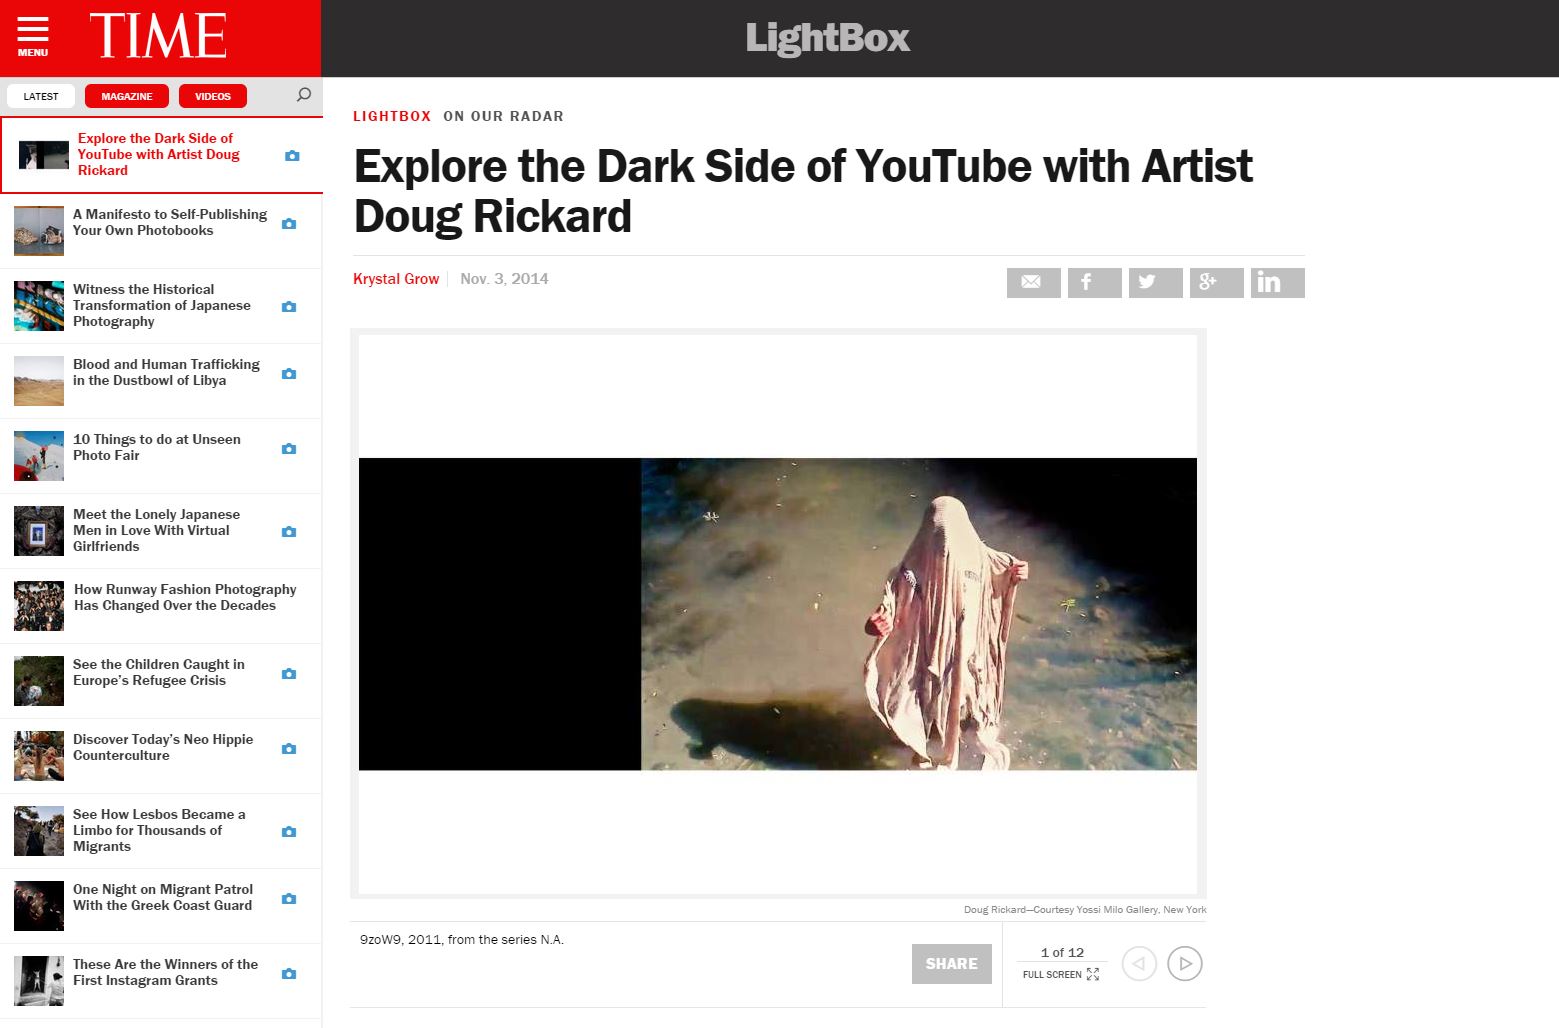
Task: Open the slideshow in full screen
Action: tap(1060, 974)
